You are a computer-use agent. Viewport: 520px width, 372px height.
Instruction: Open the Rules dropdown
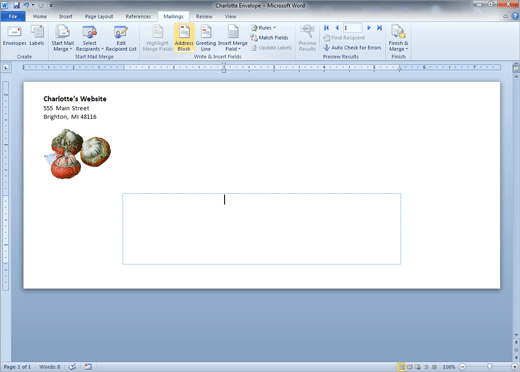click(x=264, y=28)
